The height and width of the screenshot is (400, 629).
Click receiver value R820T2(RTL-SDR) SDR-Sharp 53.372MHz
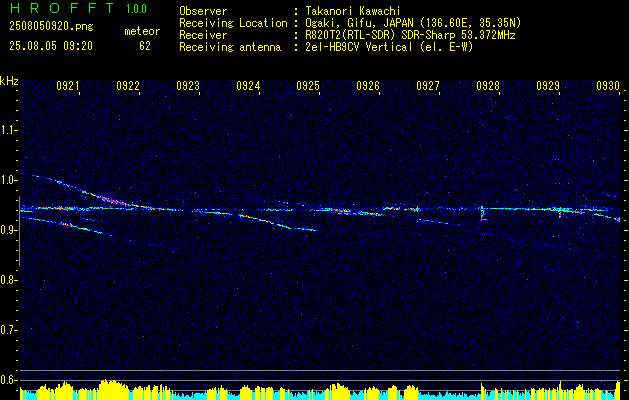(410, 35)
